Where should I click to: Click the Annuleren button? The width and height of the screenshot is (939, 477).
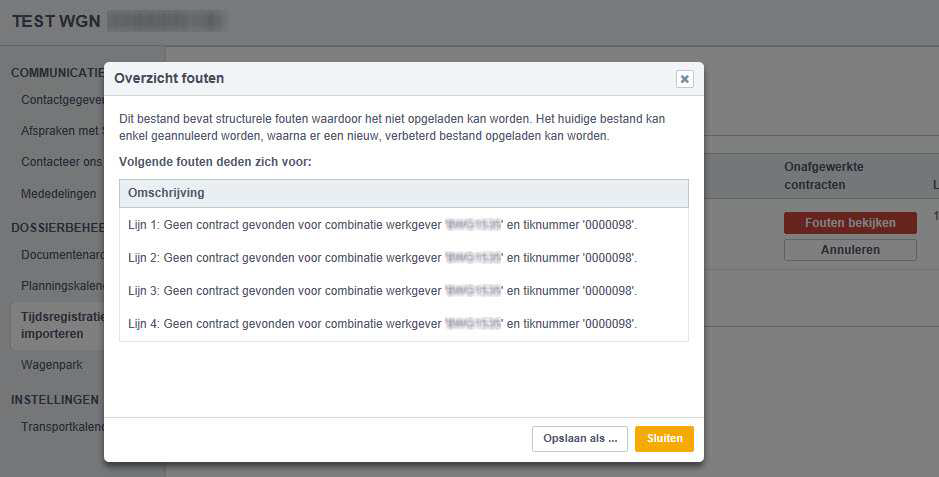(x=849, y=250)
